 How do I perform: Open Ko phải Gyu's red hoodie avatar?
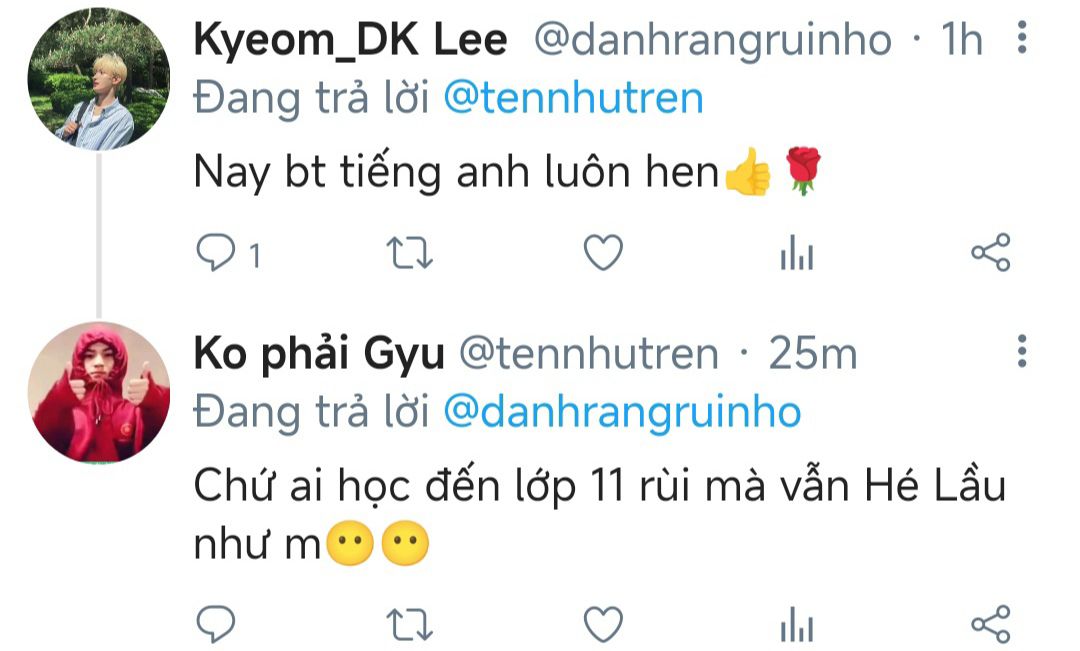coord(98,392)
